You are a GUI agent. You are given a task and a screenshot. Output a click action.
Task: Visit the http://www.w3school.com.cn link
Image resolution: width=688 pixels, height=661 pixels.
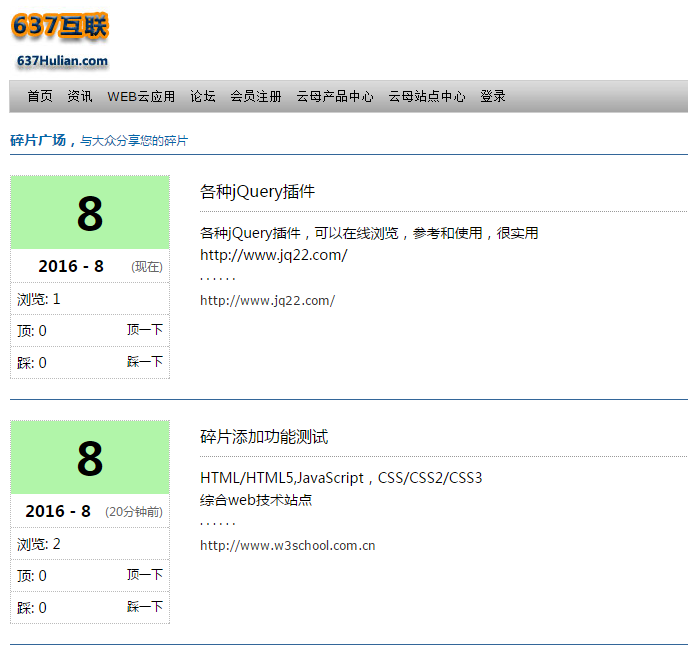[x=287, y=545]
